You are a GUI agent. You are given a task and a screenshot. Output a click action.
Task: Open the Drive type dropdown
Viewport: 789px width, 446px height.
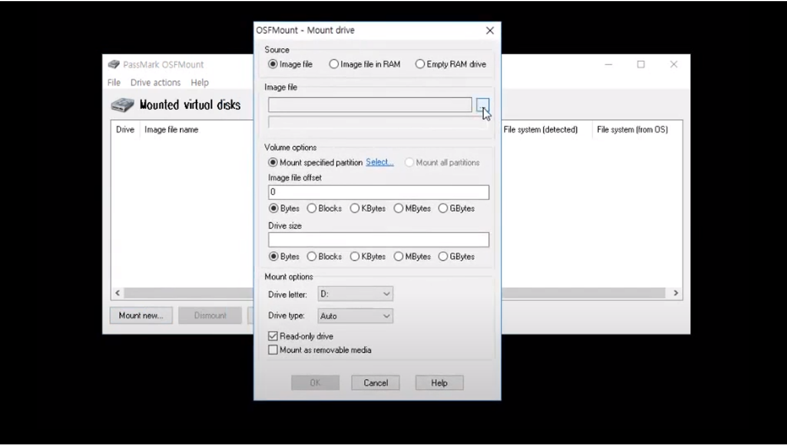click(355, 316)
